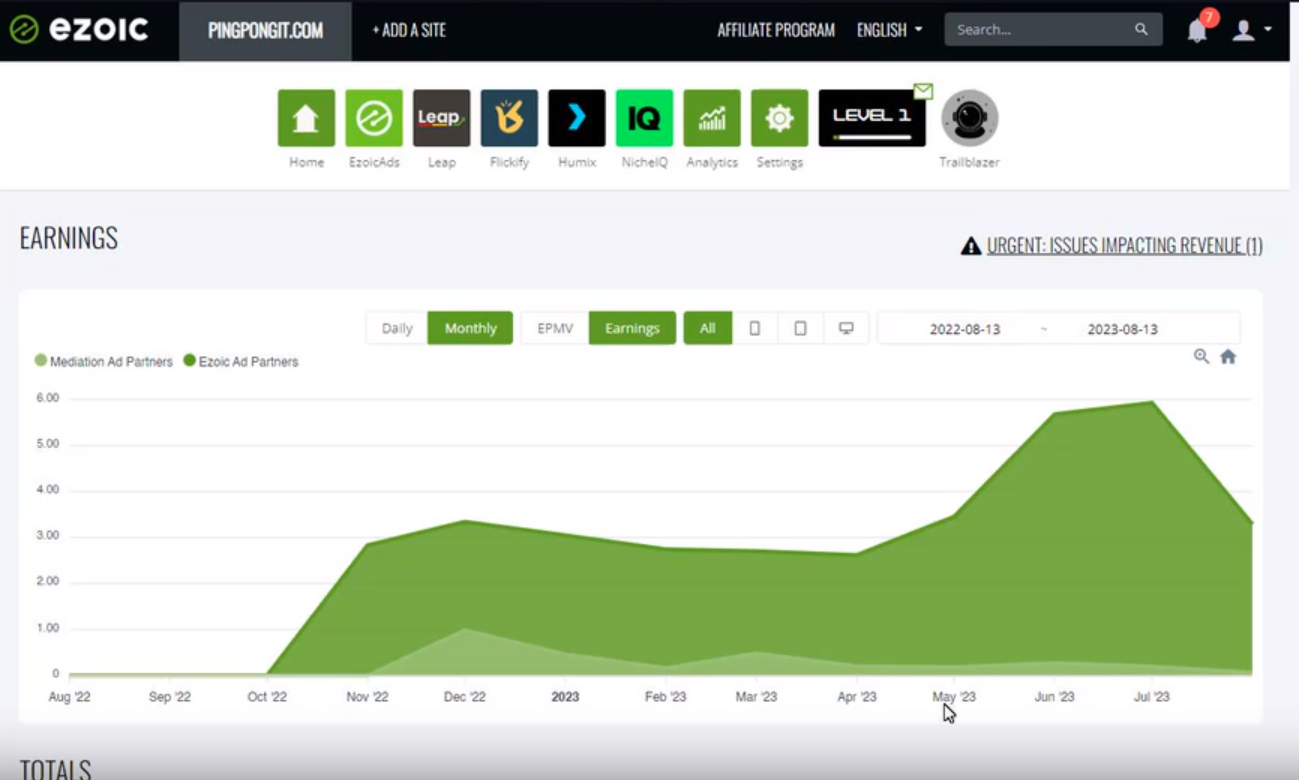Screen dimensions: 1299x780
Task: Open the Analytics icon
Action: [712, 118]
